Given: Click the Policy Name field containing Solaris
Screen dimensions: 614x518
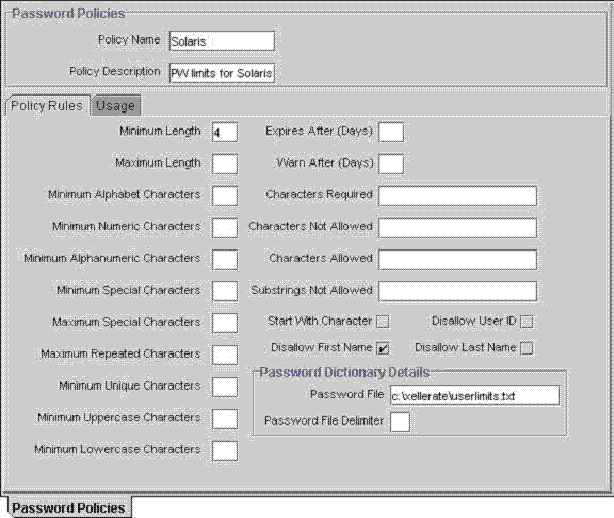Looking at the screenshot, I should pos(222,41).
